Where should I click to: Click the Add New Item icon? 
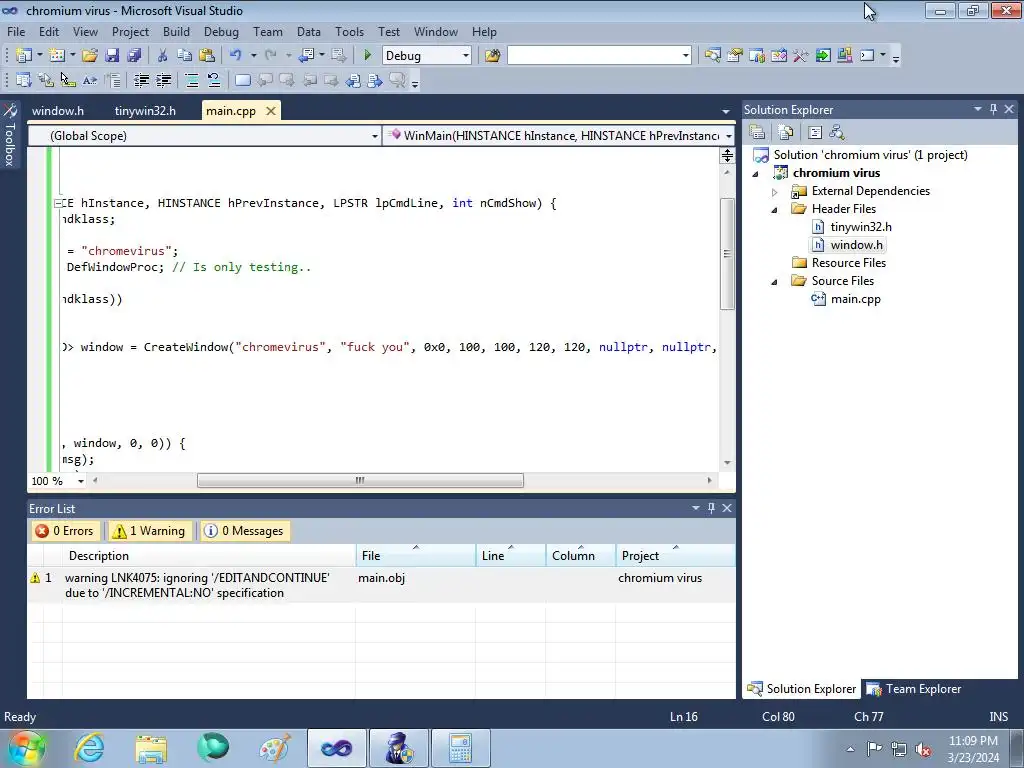pos(57,56)
